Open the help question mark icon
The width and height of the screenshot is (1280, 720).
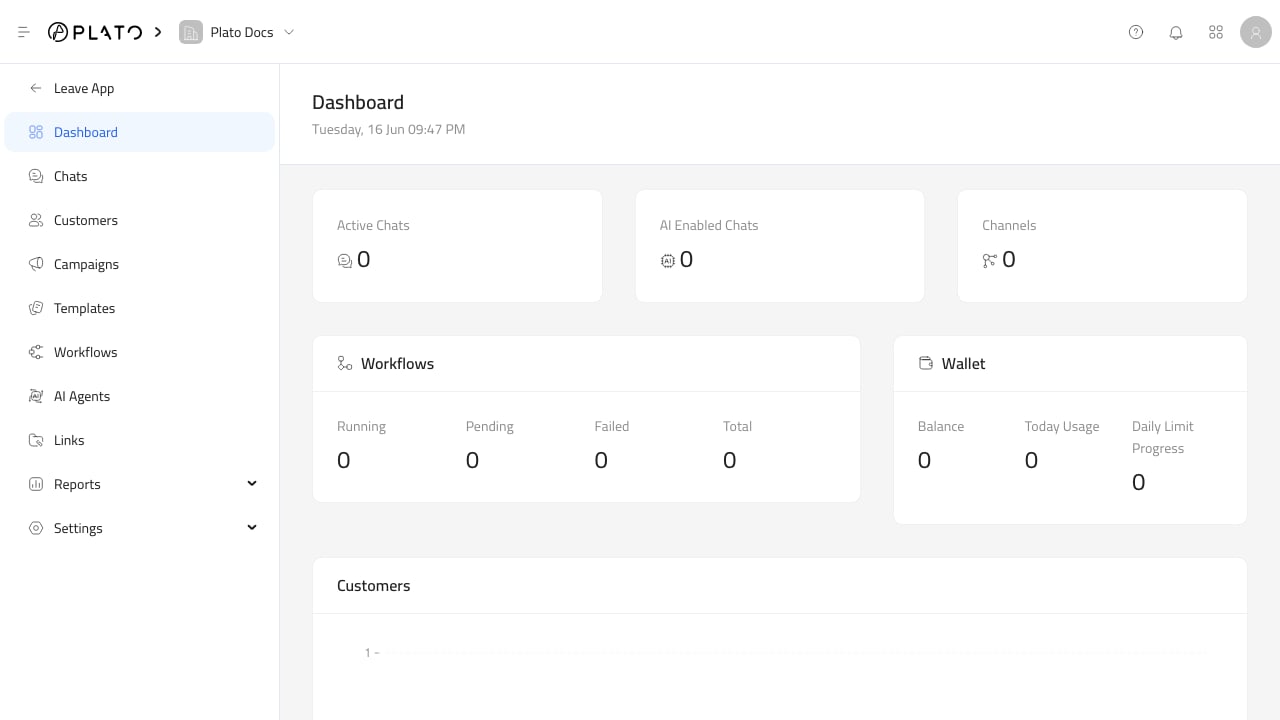(1136, 32)
